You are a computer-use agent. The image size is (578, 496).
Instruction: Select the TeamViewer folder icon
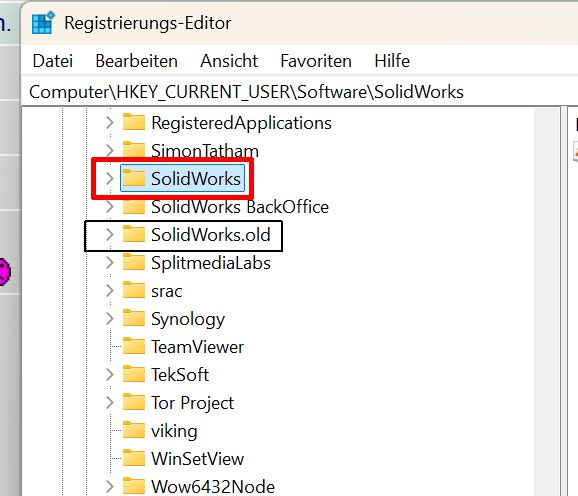coord(133,346)
